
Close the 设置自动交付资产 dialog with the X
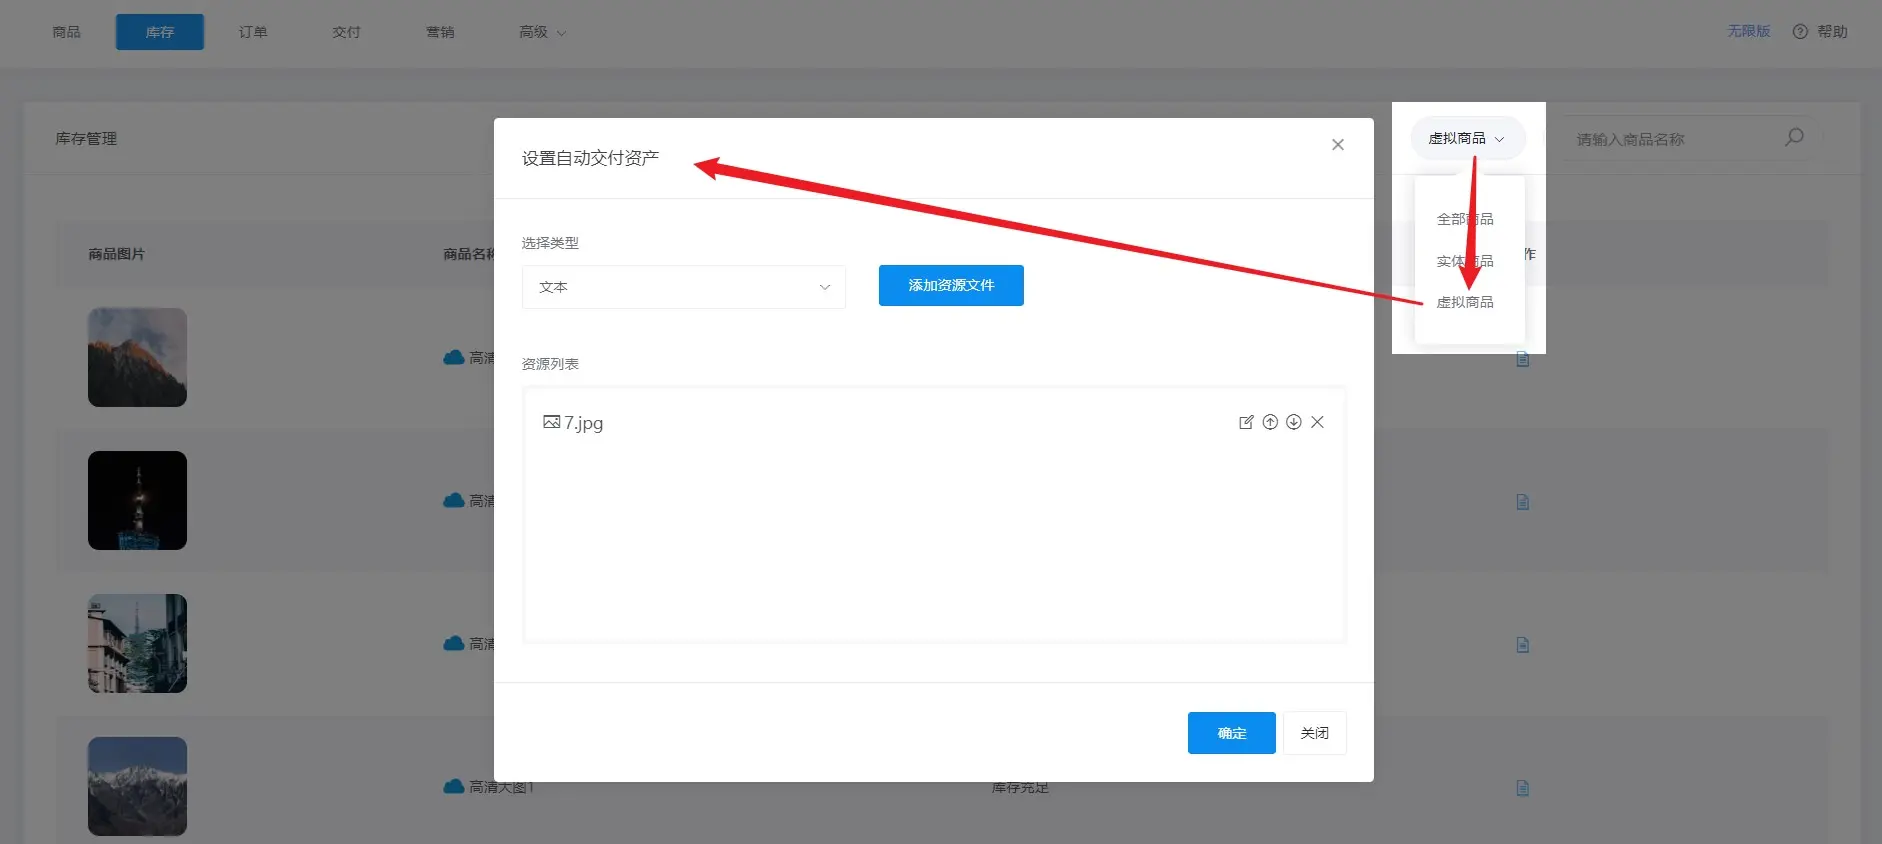click(x=1338, y=145)
